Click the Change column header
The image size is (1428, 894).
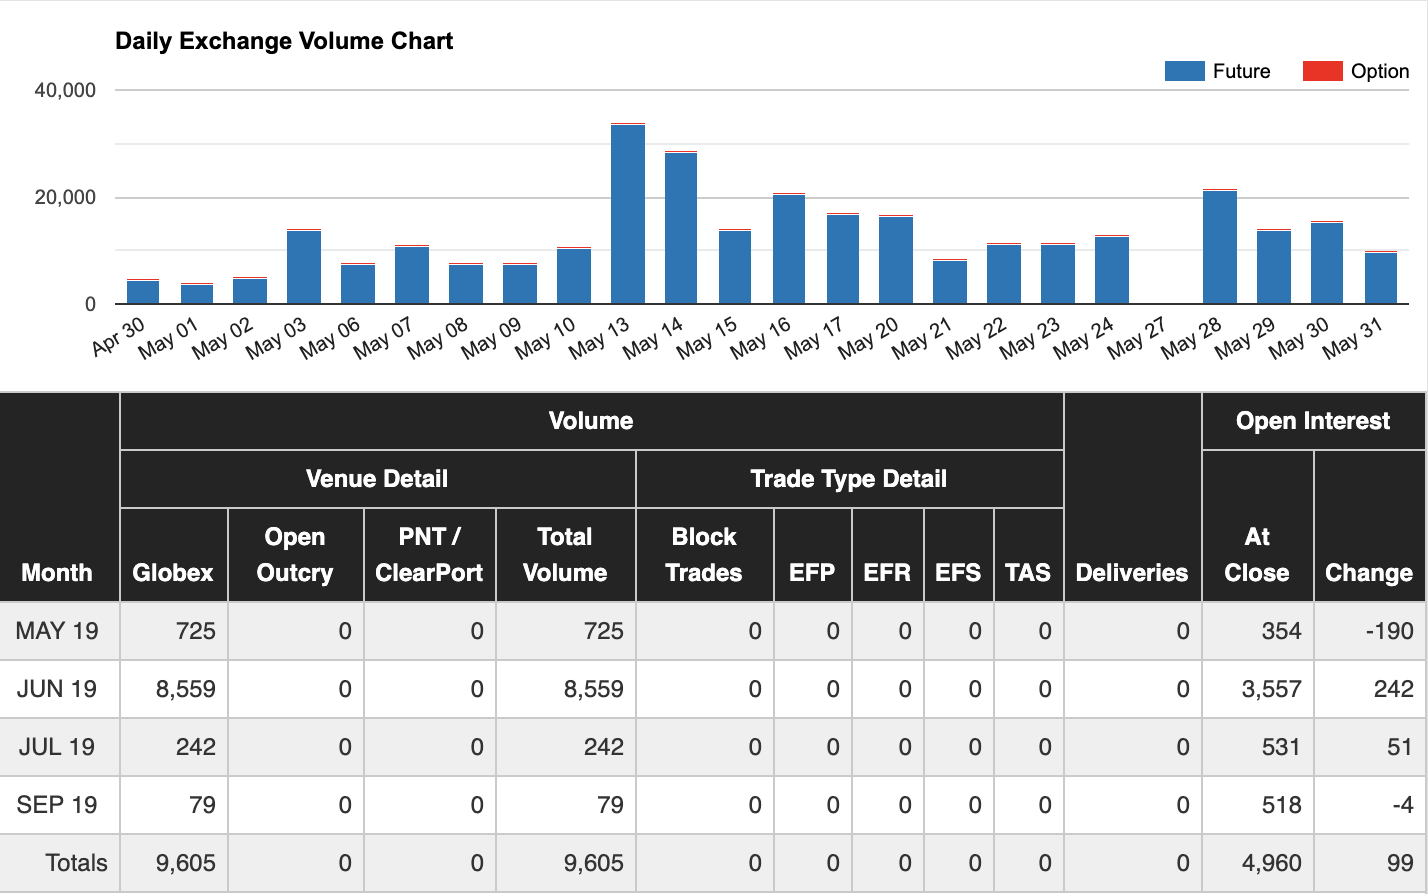[1368, 572]
